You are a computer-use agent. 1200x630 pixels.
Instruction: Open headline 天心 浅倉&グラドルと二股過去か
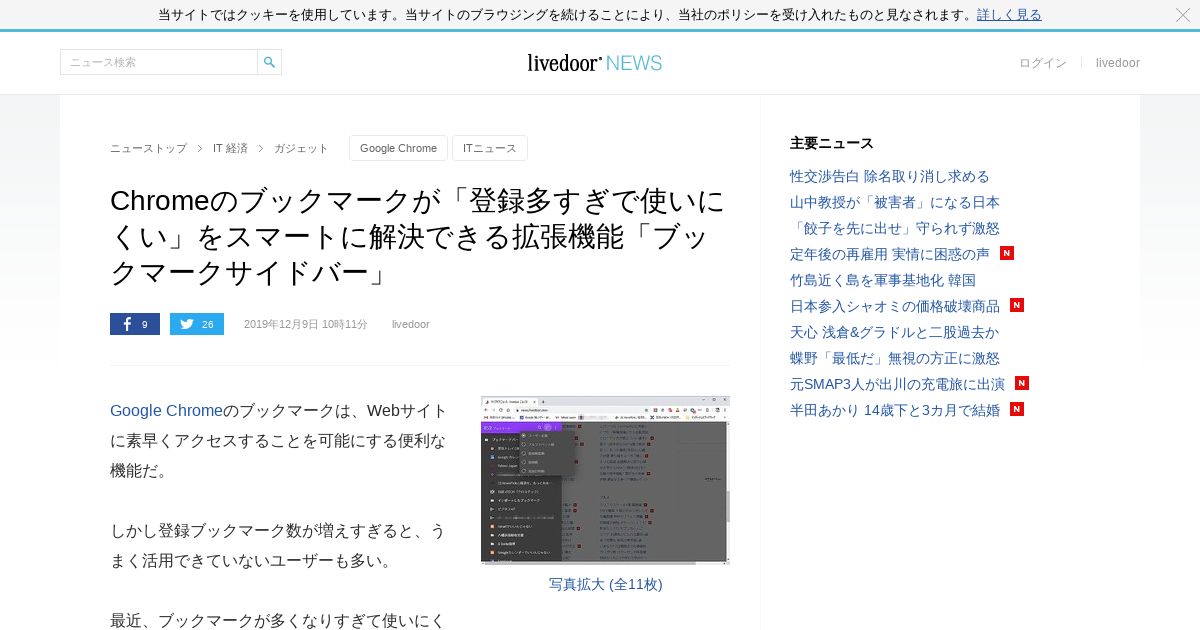coord(894,332)
